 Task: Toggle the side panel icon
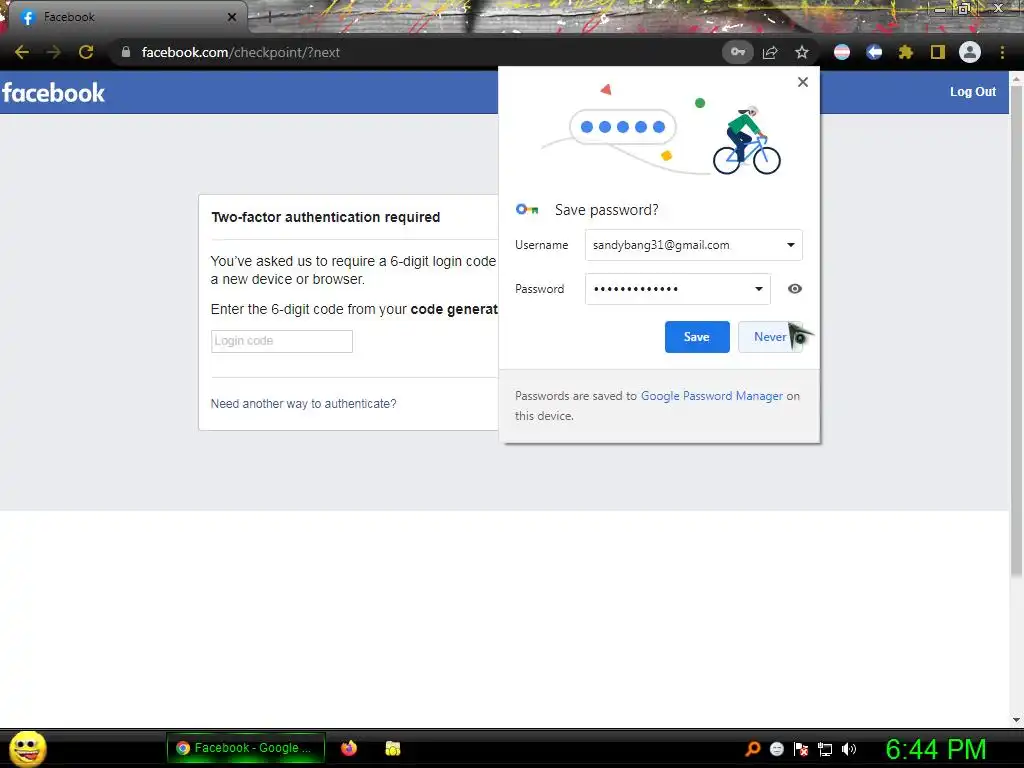(x=938, y=52)
